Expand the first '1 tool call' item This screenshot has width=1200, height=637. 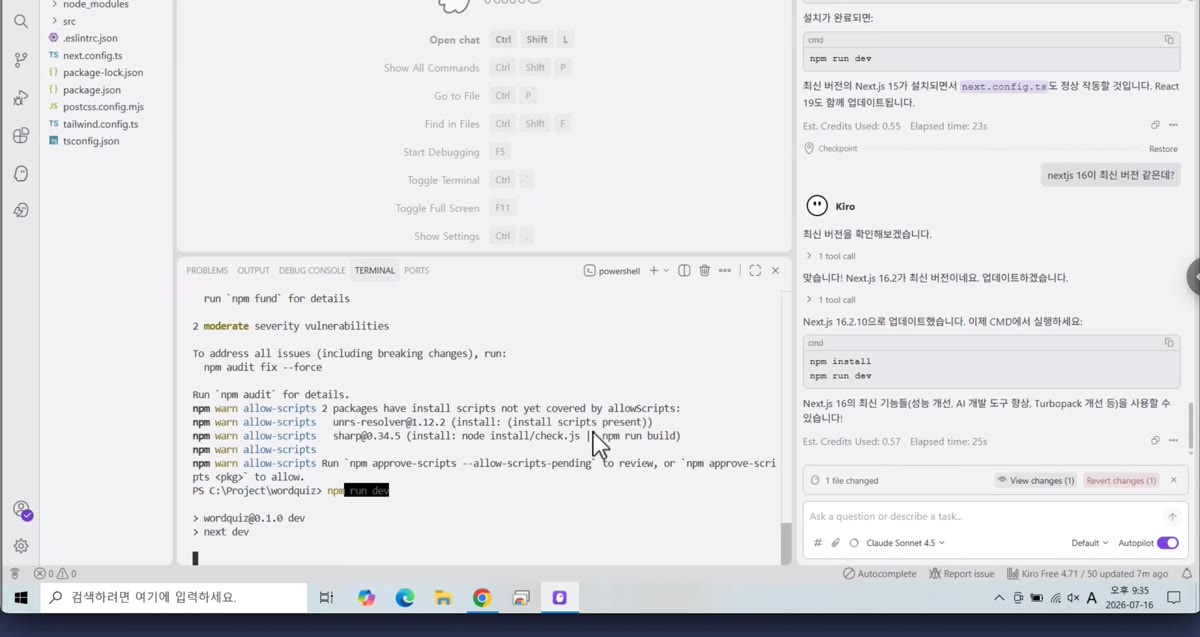pos(831,256)
